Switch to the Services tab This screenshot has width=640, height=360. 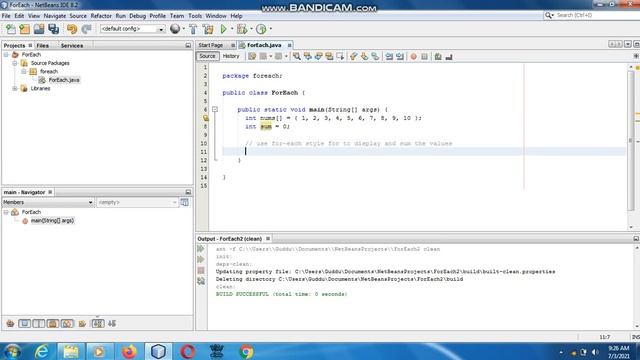(x=72, y=46)
